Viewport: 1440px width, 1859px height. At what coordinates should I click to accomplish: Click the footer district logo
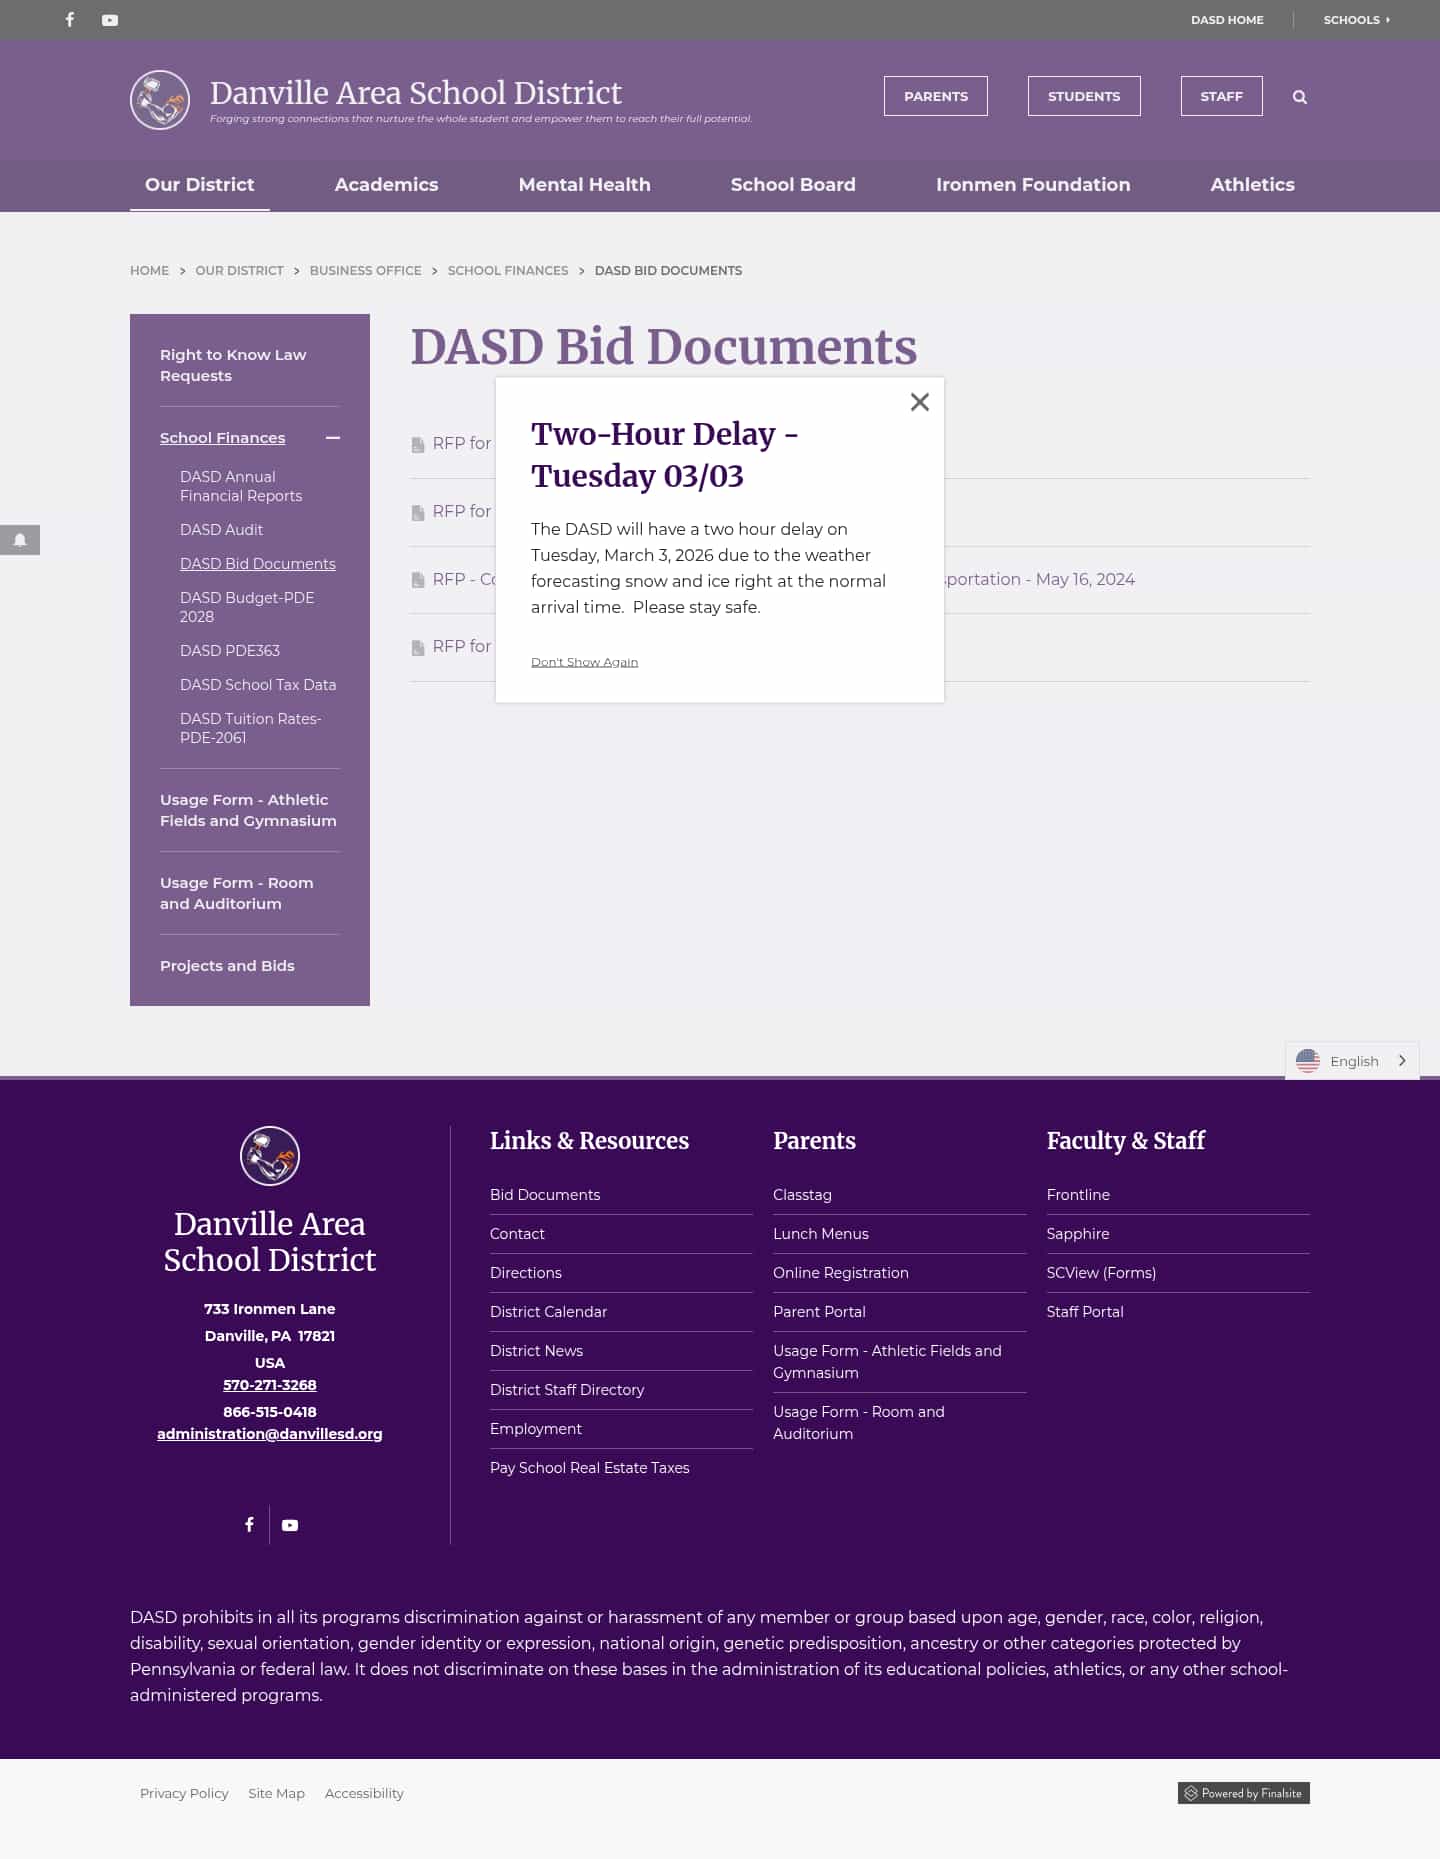pyautogui.click(x=270, y=1156)
